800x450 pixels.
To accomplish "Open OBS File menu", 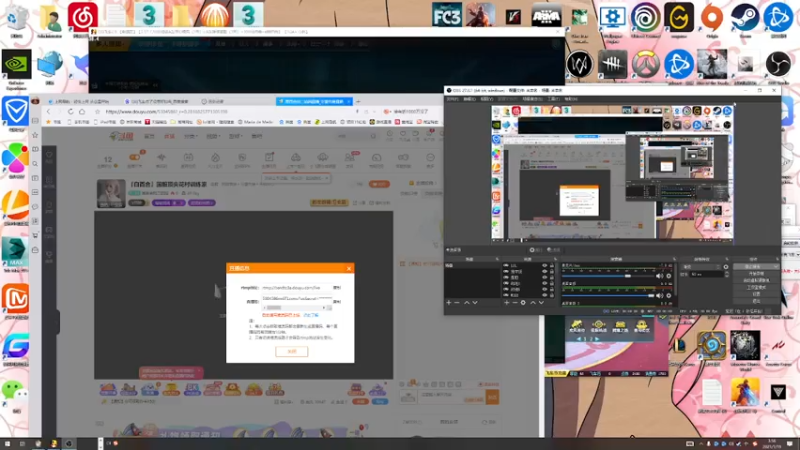I will click(x=452, y=99).
